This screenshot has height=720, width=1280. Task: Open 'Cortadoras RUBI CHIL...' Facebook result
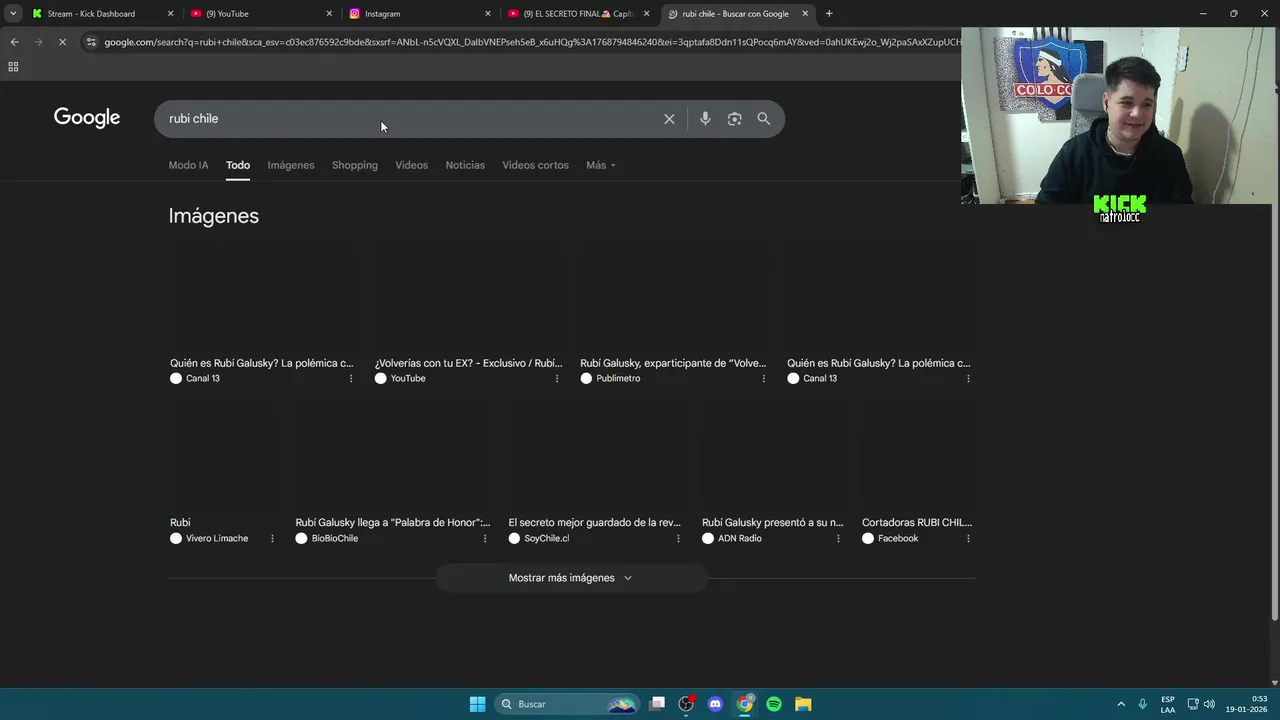pyautogui.click(x=917, y=522)
